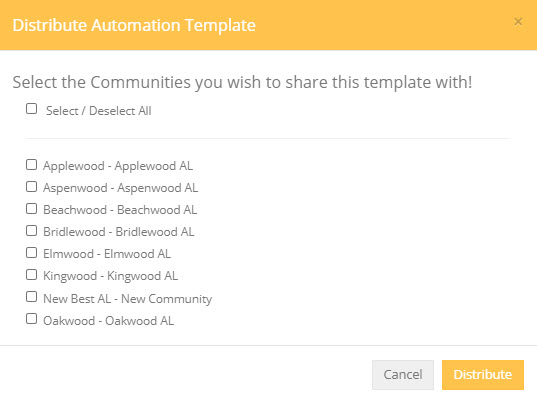Click the Cancel button
537x401 pixels.
click(403, 375)
